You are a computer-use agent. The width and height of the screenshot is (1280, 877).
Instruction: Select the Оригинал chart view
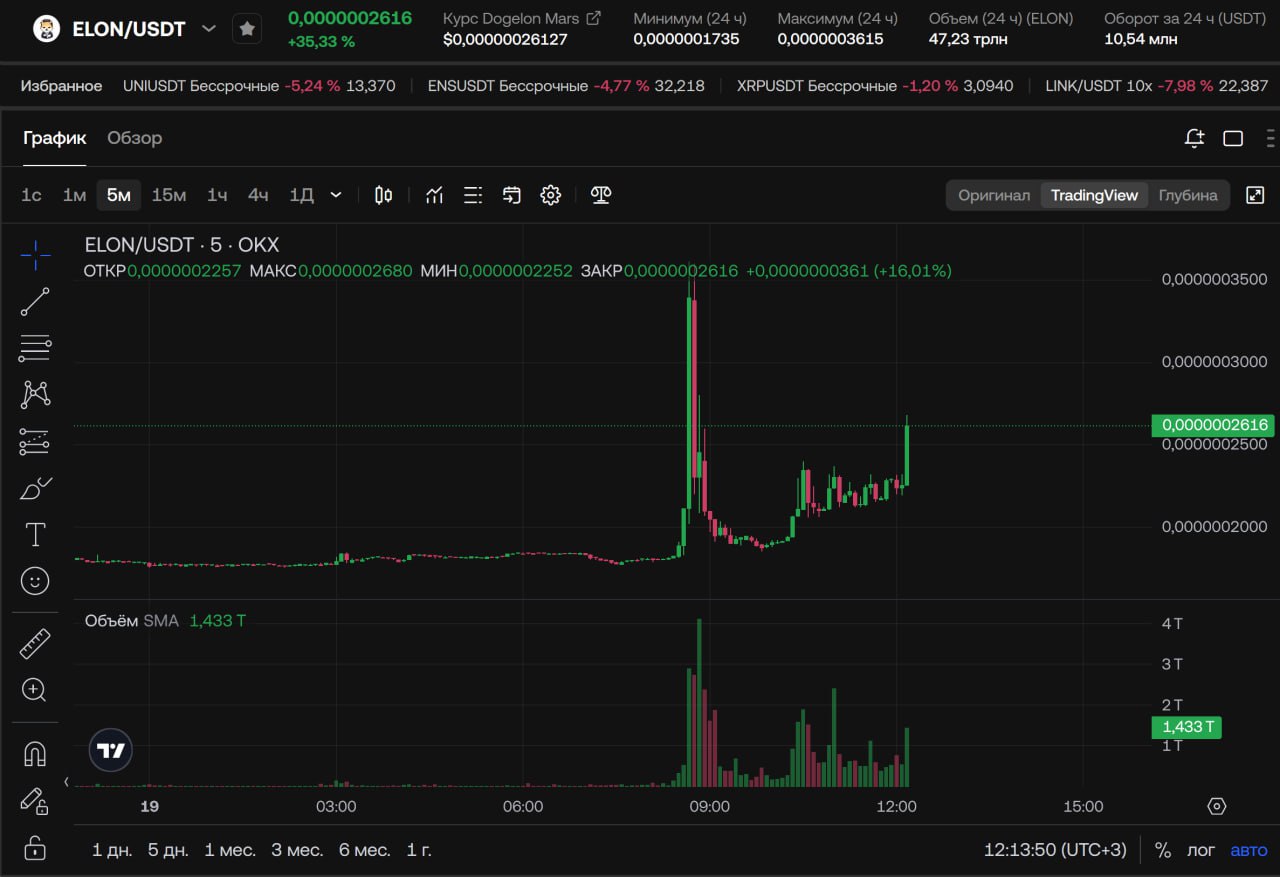pos(994,195)
